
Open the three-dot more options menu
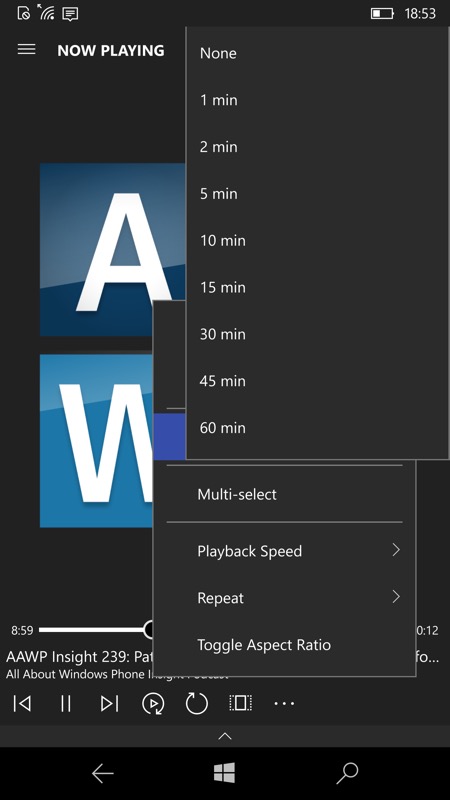[284, 704]
